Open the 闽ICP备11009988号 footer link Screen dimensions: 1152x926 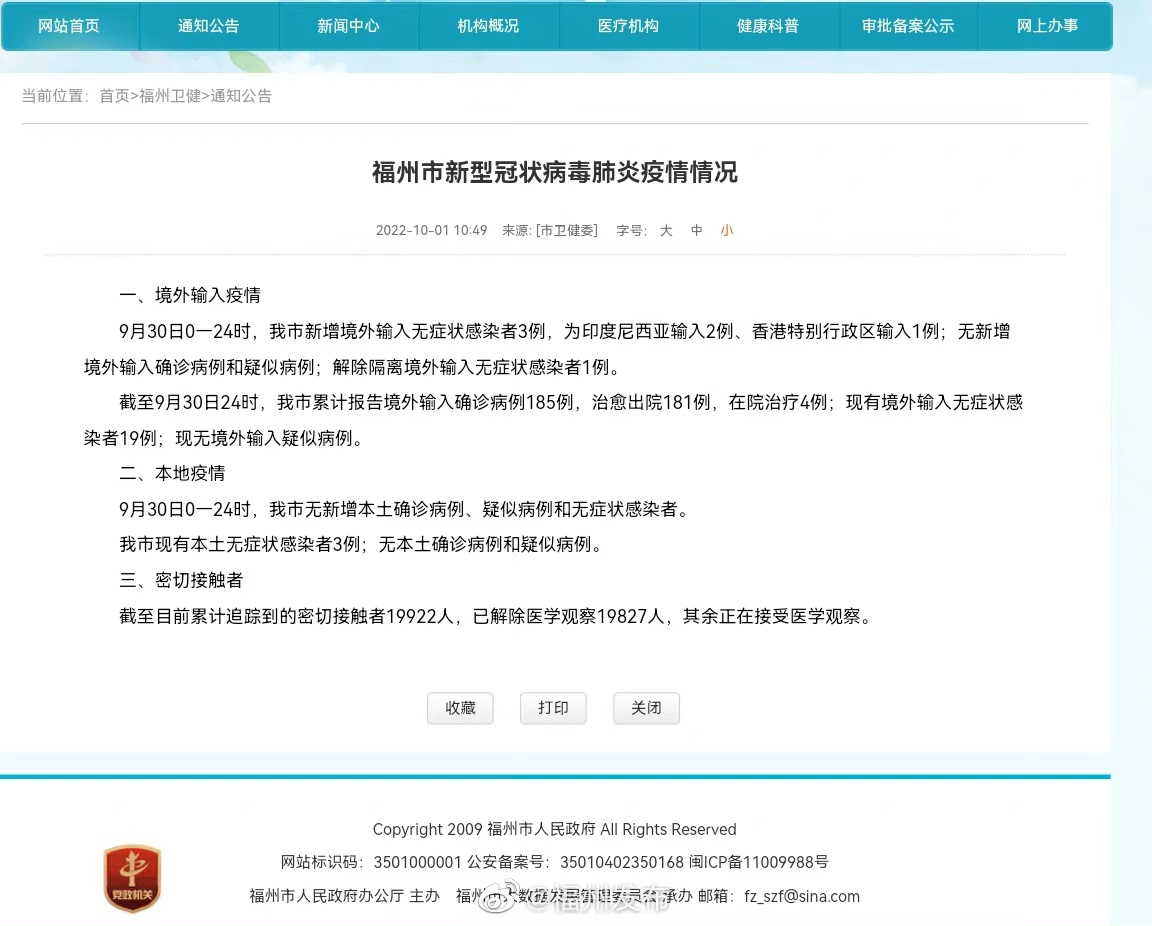point(759,862)
